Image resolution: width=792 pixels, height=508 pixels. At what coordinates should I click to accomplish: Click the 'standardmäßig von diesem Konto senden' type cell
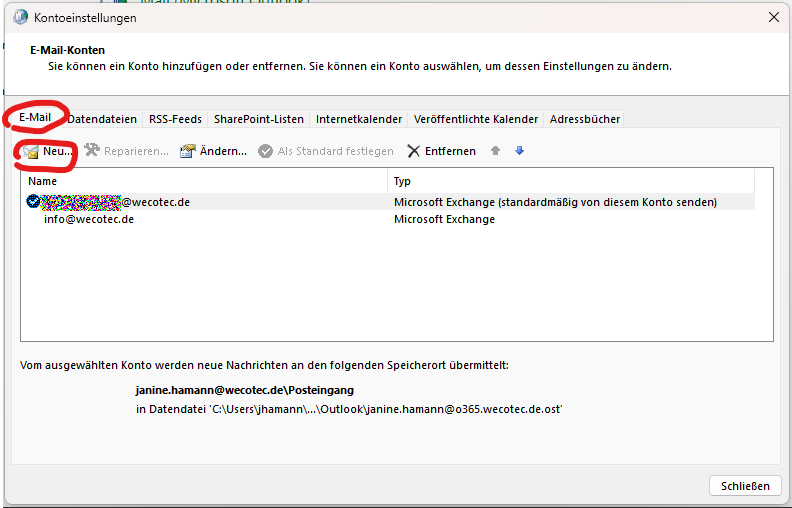pos(556,202)
